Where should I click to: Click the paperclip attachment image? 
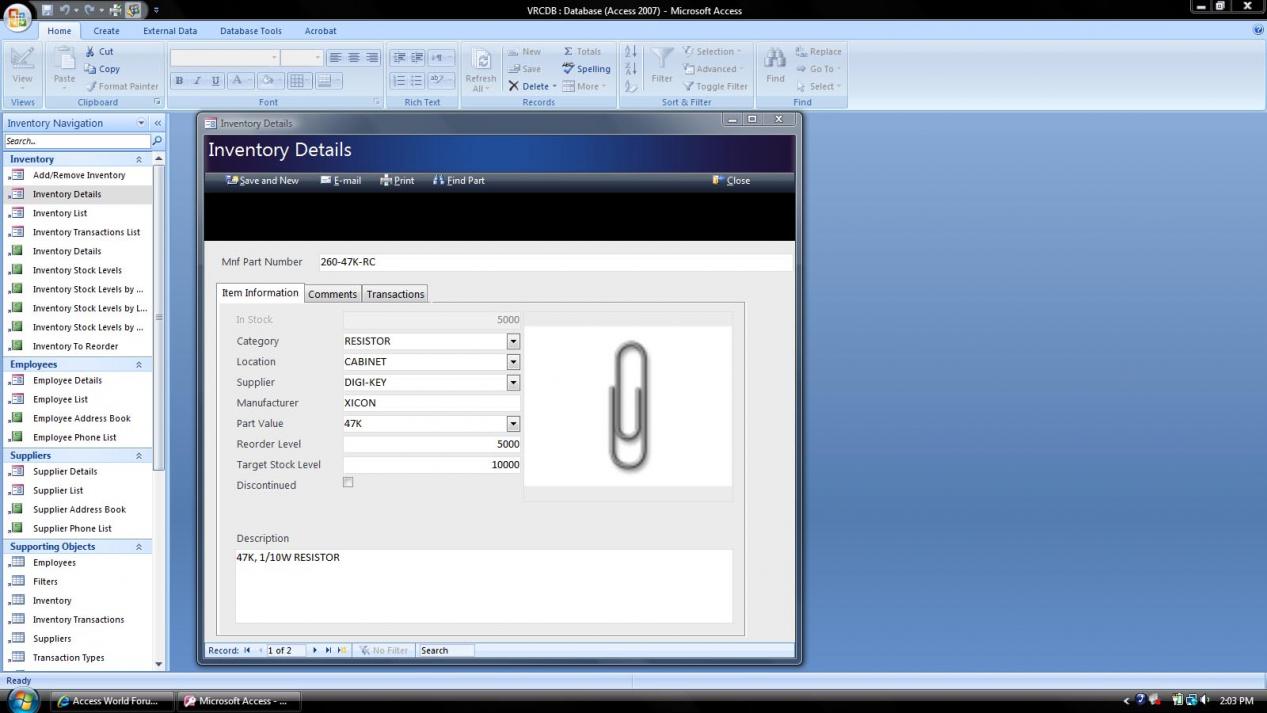coord(628,406)
